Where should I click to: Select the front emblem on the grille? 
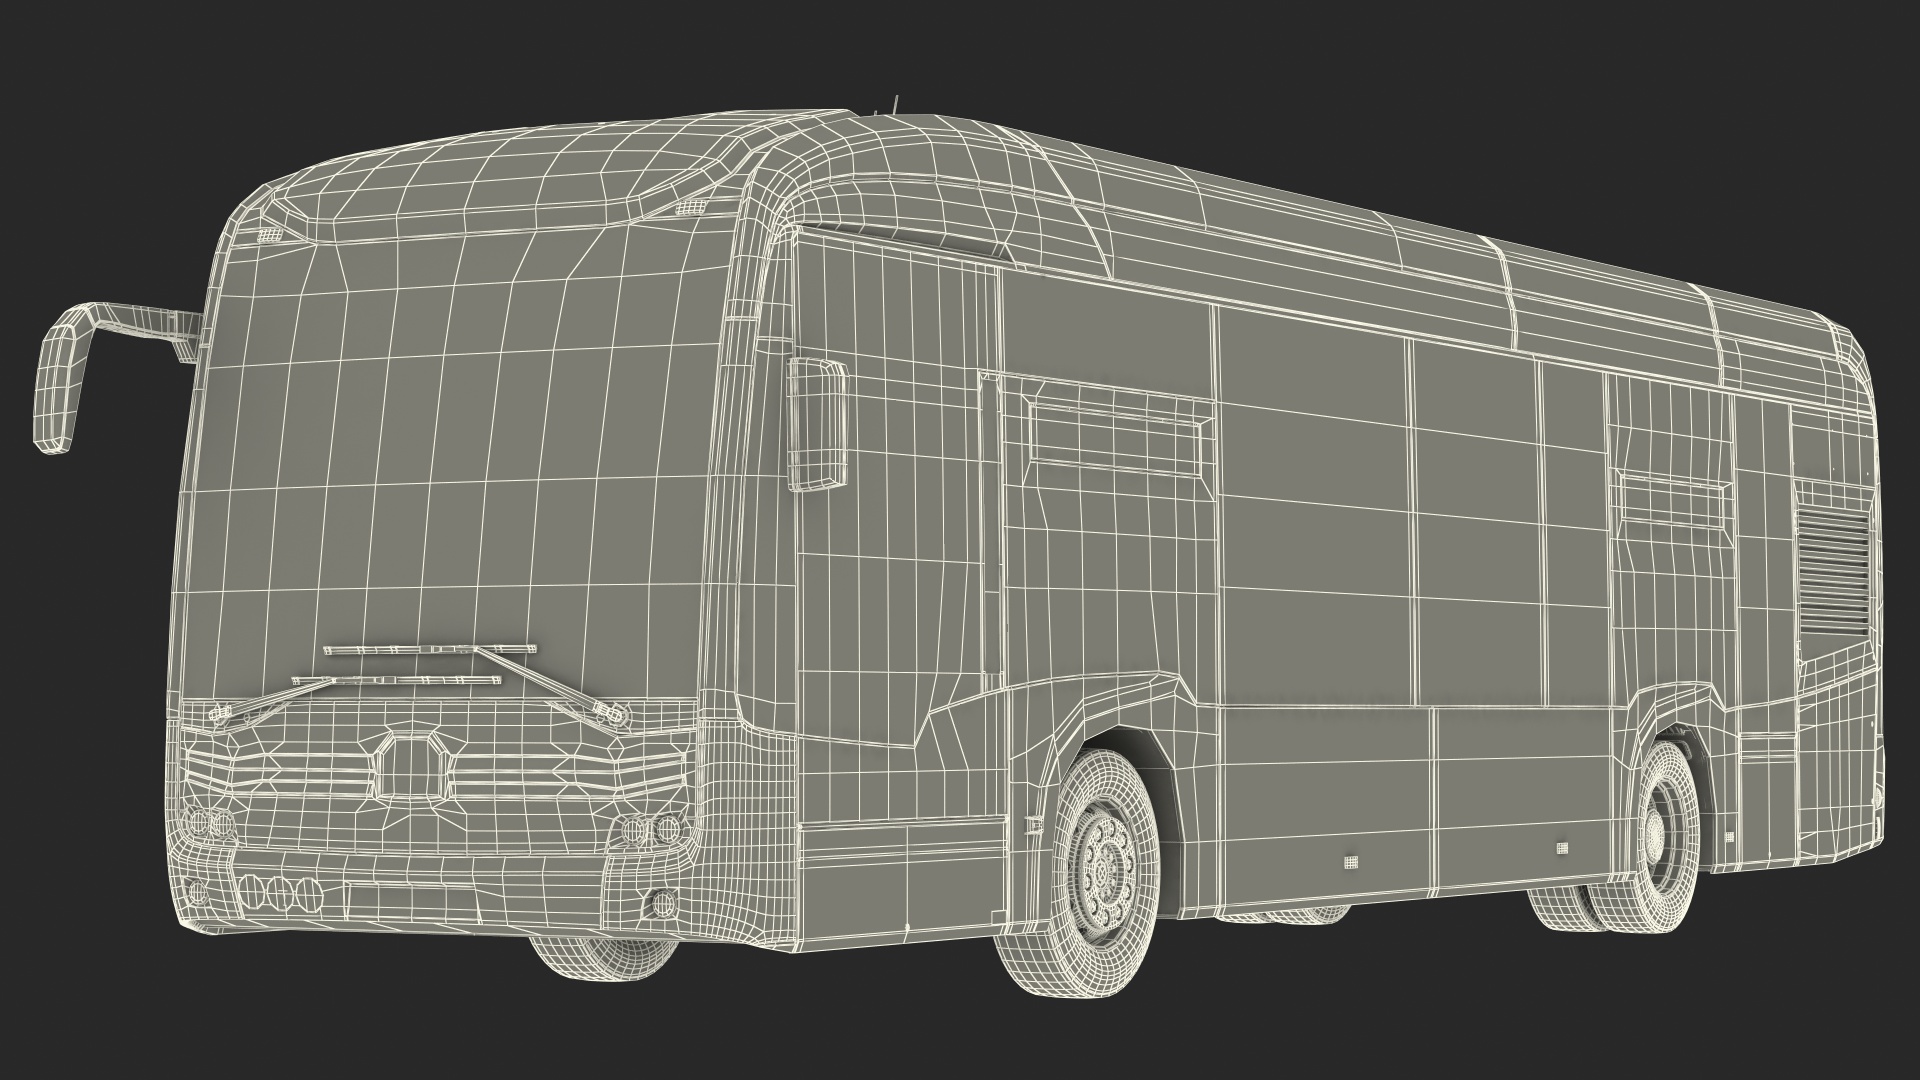411,764
